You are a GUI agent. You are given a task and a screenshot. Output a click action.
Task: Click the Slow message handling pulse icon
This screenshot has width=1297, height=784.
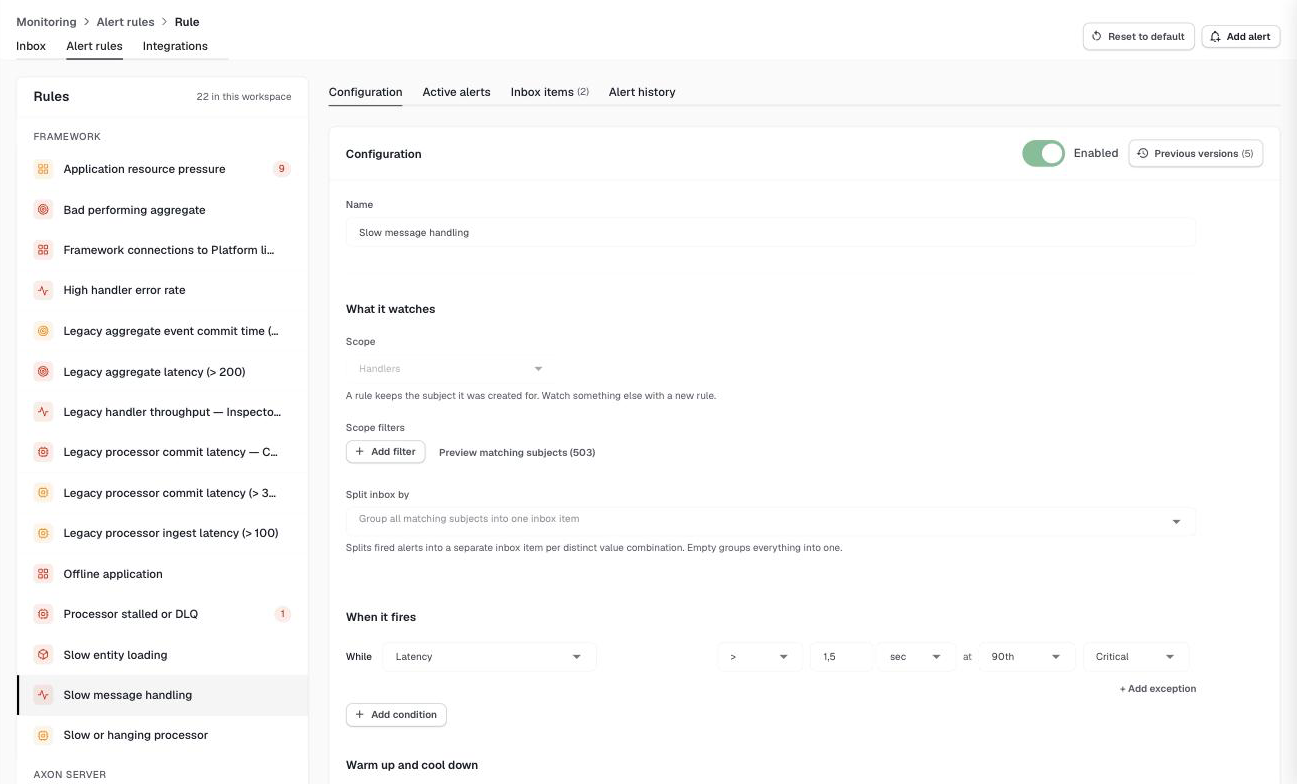[43, 695]
